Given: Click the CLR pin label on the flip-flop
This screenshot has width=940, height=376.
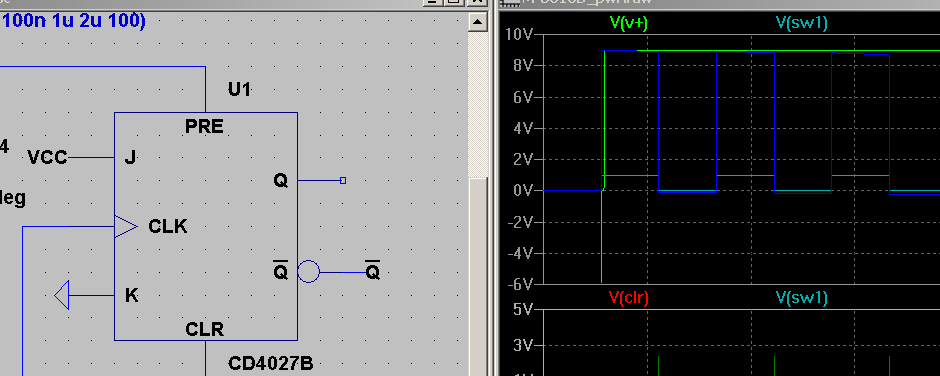Looking at the screenshot, I should (x=204, y=329).
